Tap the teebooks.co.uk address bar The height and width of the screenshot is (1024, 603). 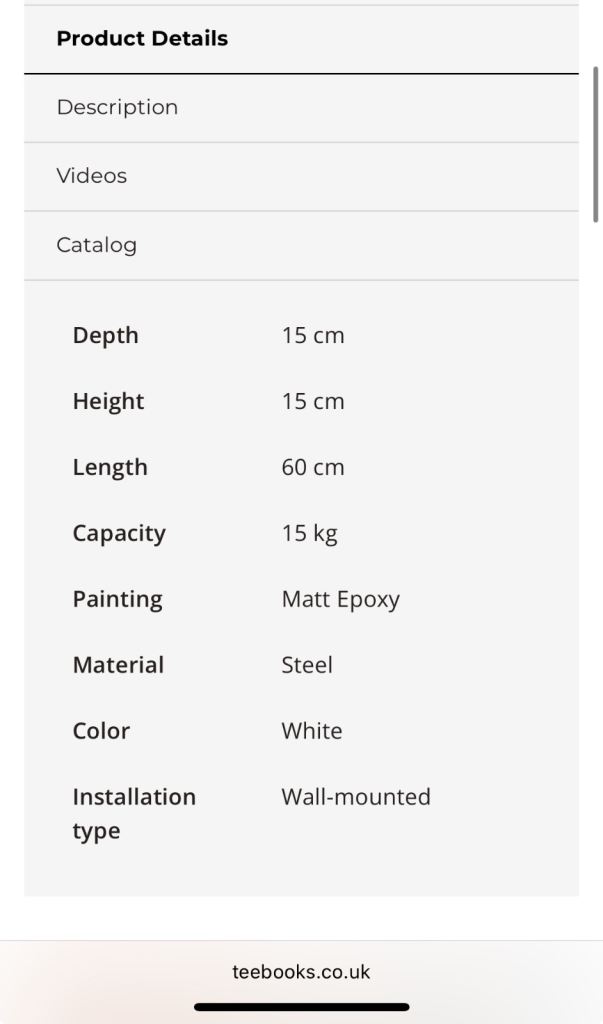pyautogui.click(x=301, y=971)
